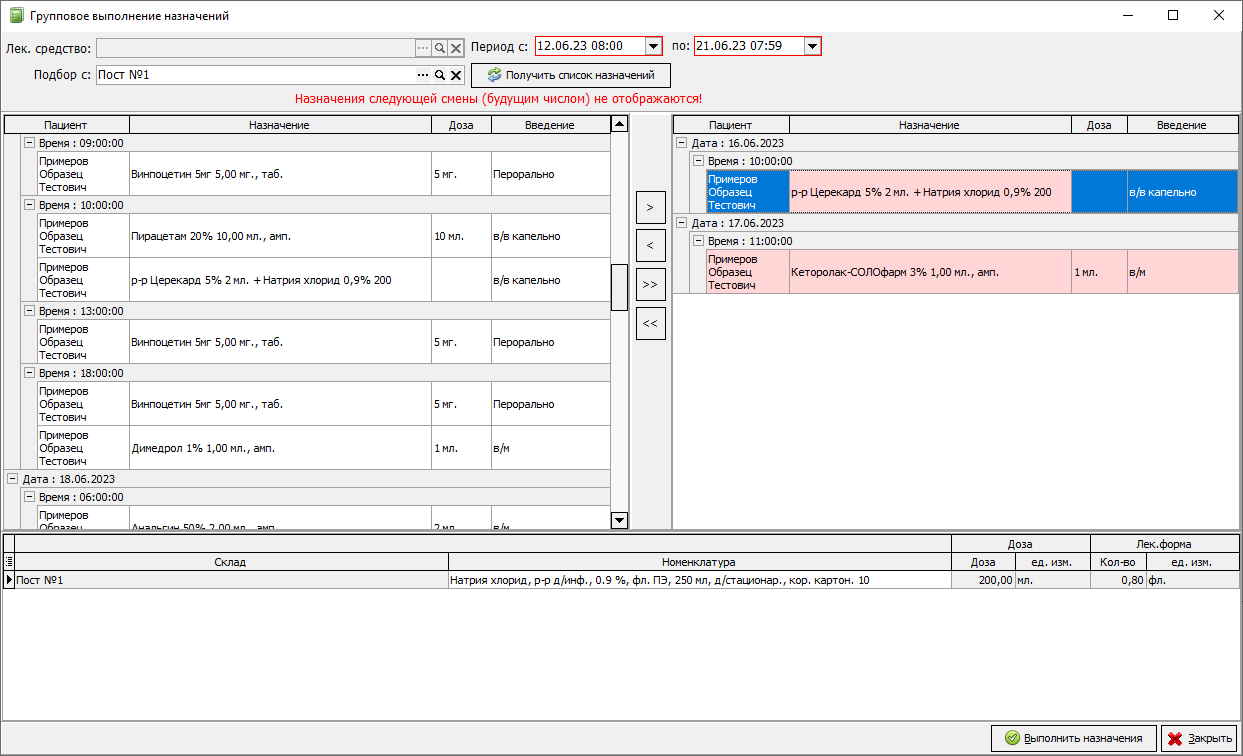
Task: Click search icon in Подбор с field
Action: (x=439, y=75)
